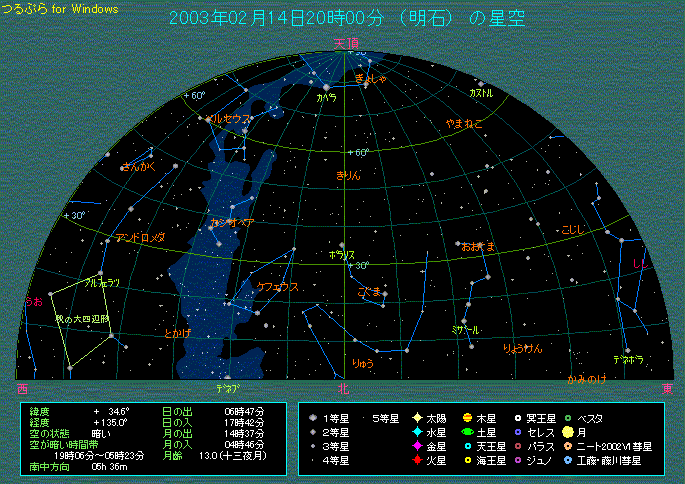
Task: Click the 北 north direction marker
Action: pos(343,388)
